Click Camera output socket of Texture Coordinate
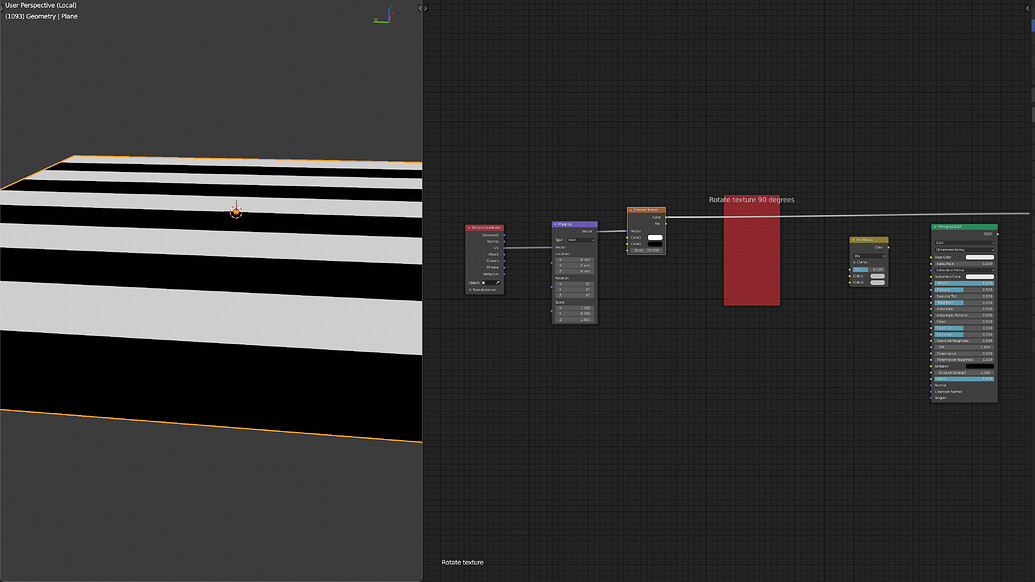Screen dimensions: 1035x582 504,261
